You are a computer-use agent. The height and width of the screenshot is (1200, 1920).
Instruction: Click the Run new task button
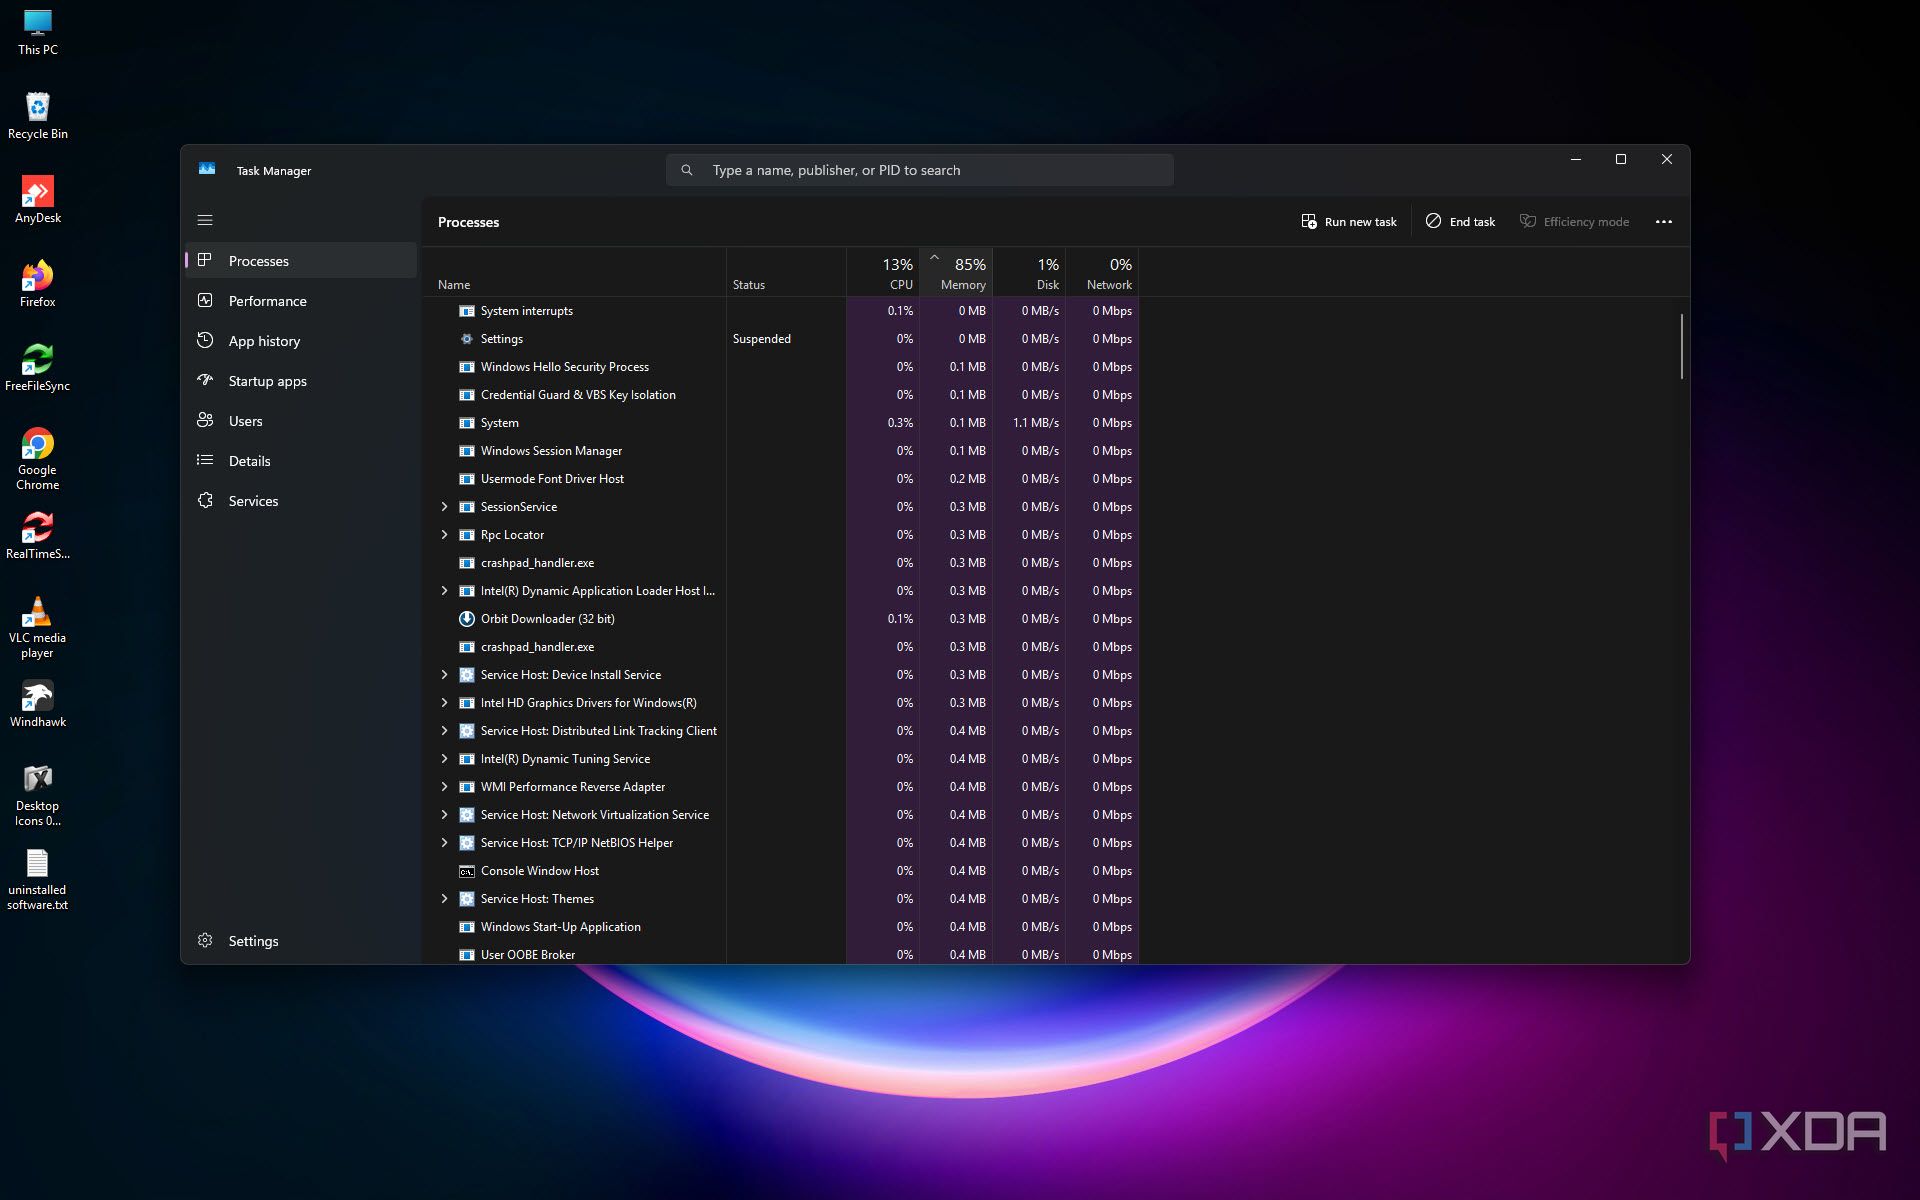point(1348,221)
